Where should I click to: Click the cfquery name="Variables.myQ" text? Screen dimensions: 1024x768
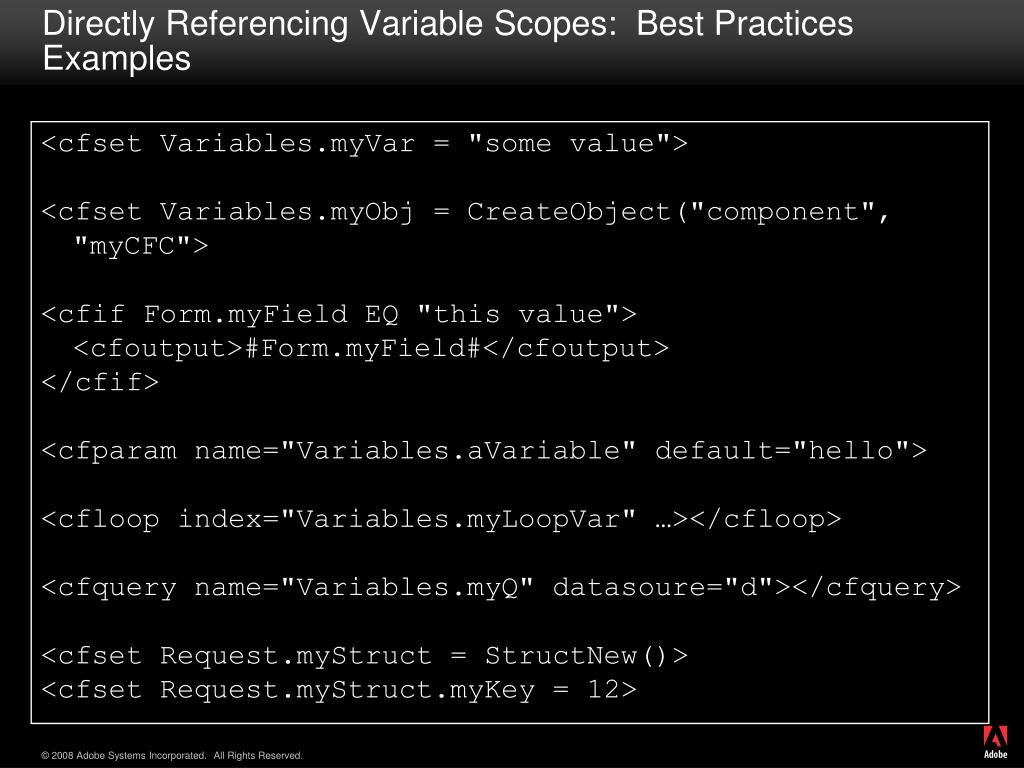tap(287, 588)
